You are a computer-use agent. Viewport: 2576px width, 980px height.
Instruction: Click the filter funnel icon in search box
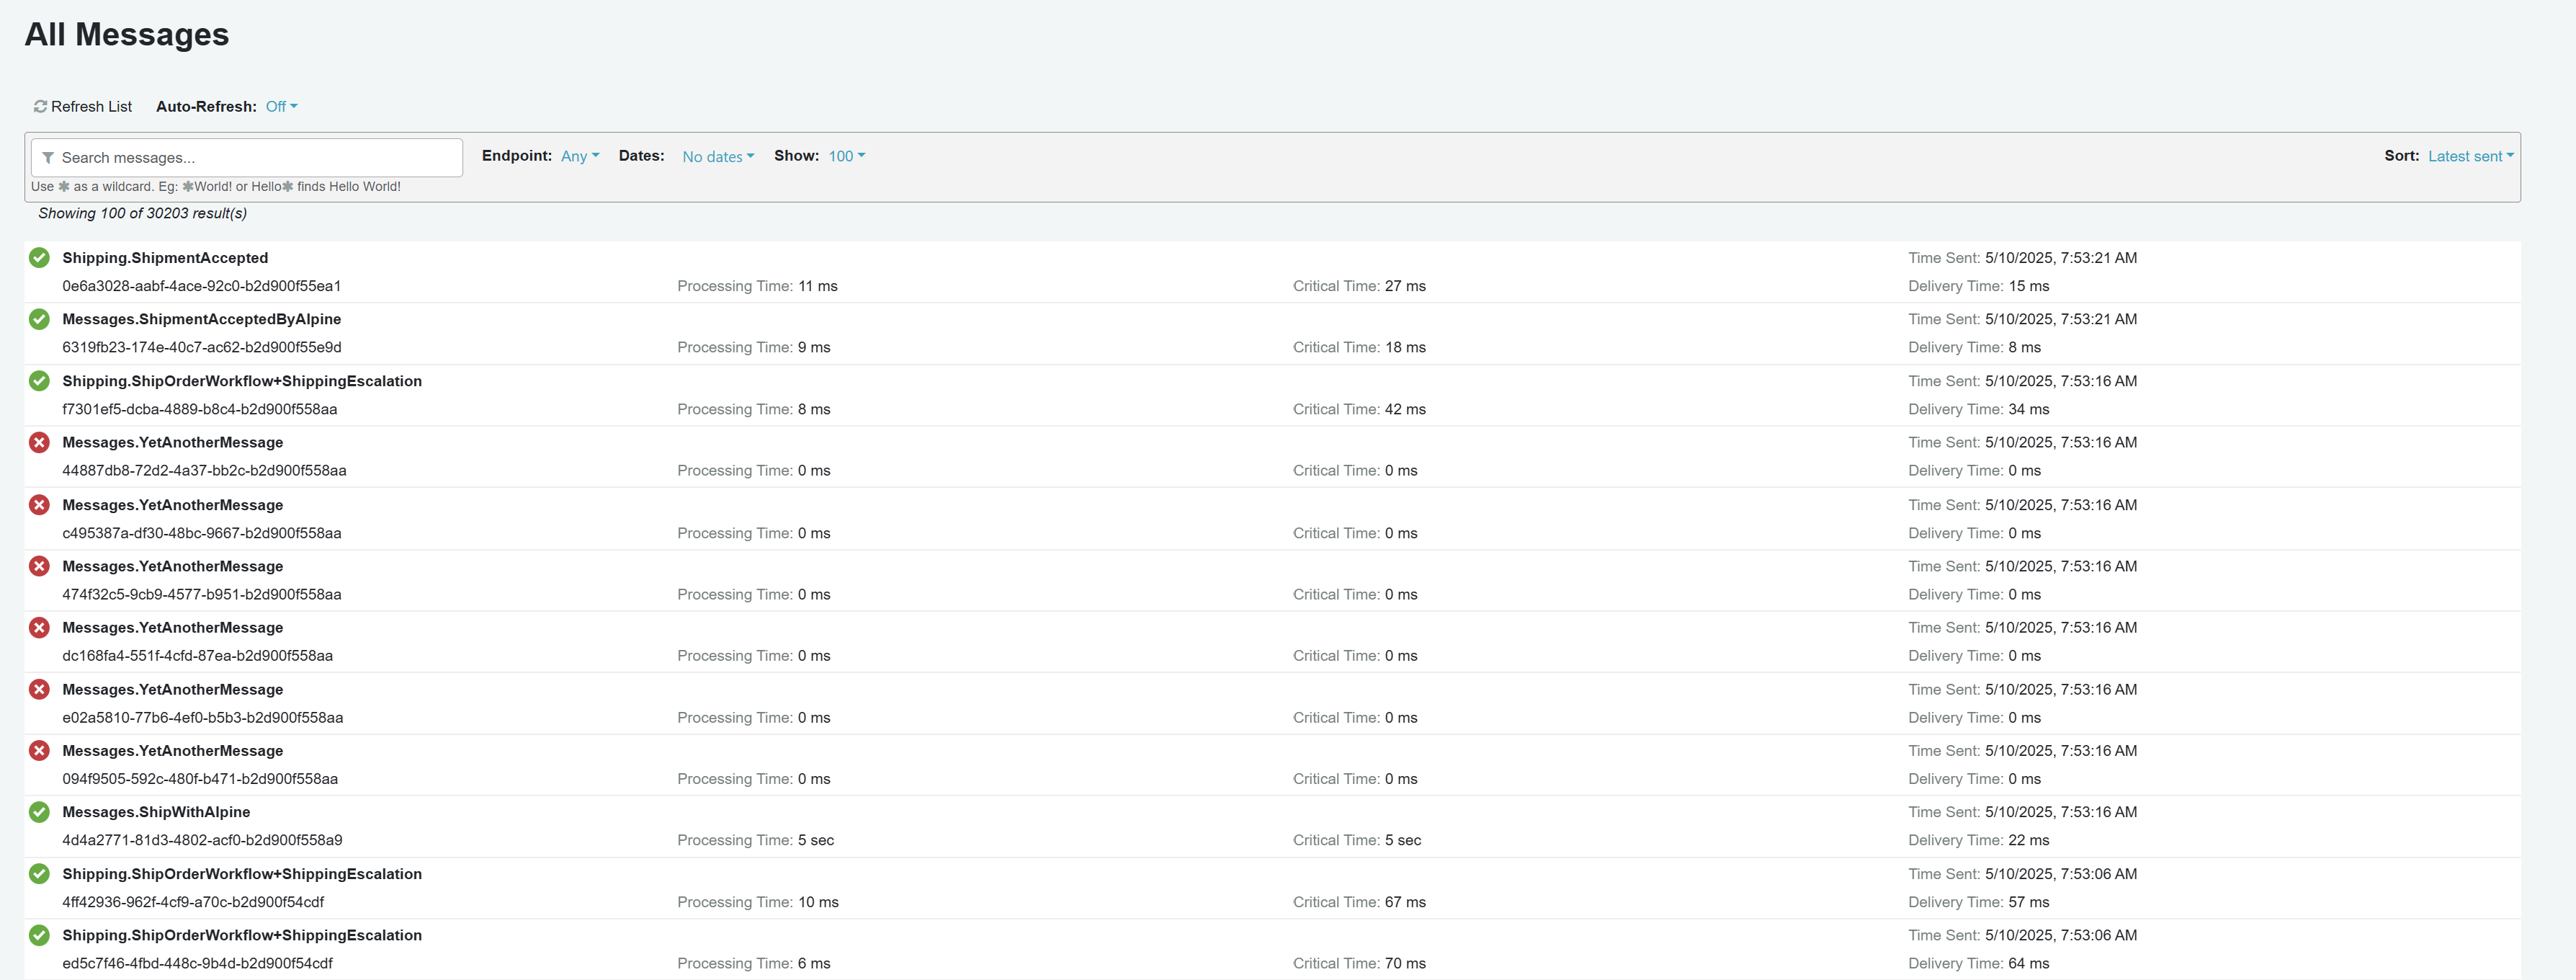click(x=48, y=158)
